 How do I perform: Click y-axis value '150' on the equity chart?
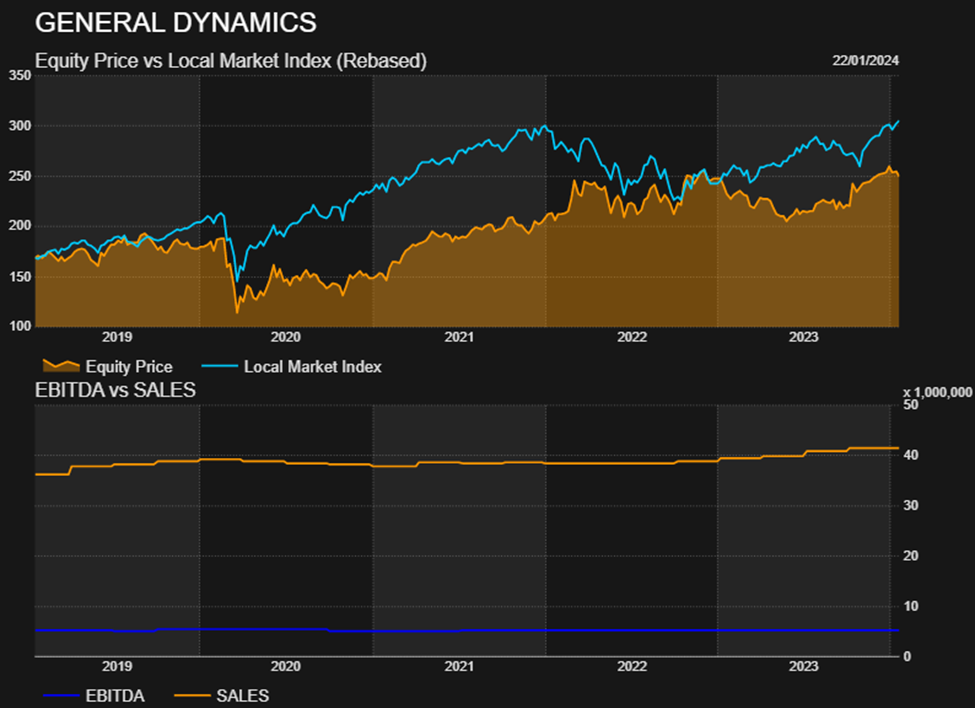20,276
